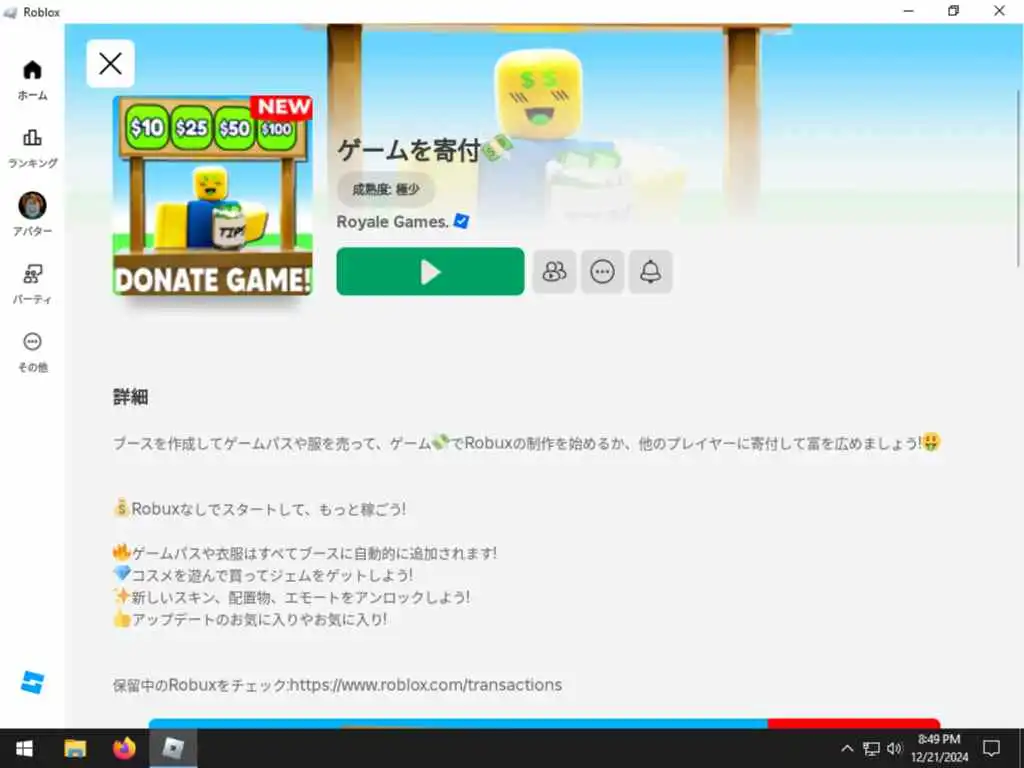Restore down the Roblox window
This screenshot has height=768, width=1024.
pos(953,11)
